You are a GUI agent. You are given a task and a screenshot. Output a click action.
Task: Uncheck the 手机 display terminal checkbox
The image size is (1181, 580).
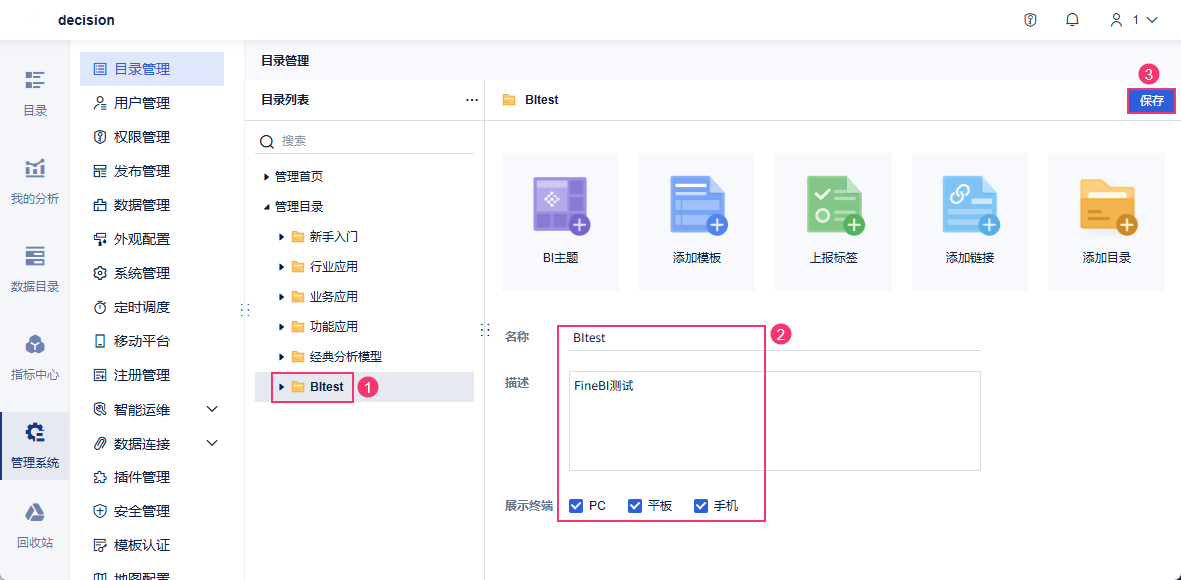point(701,505)
